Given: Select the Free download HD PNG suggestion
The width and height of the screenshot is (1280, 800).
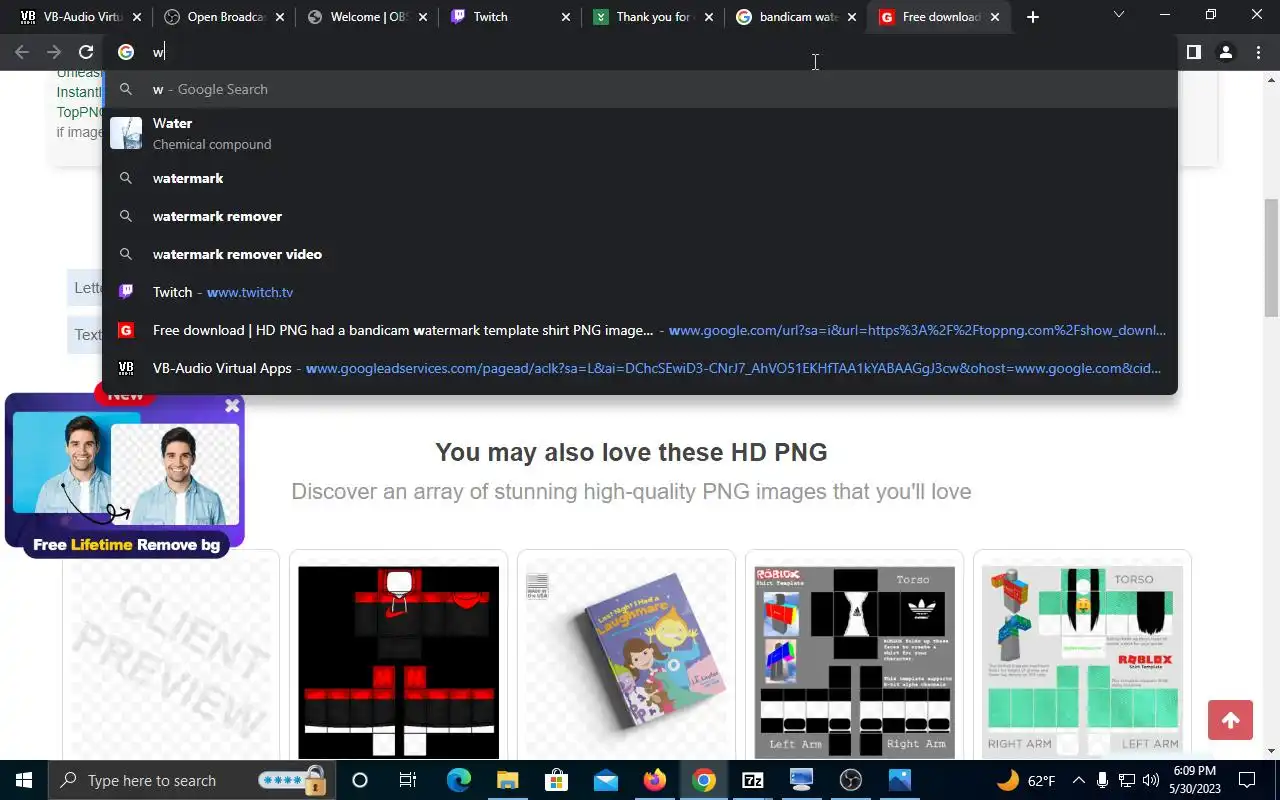Looking at the screenshot, I should coord(640,330).
